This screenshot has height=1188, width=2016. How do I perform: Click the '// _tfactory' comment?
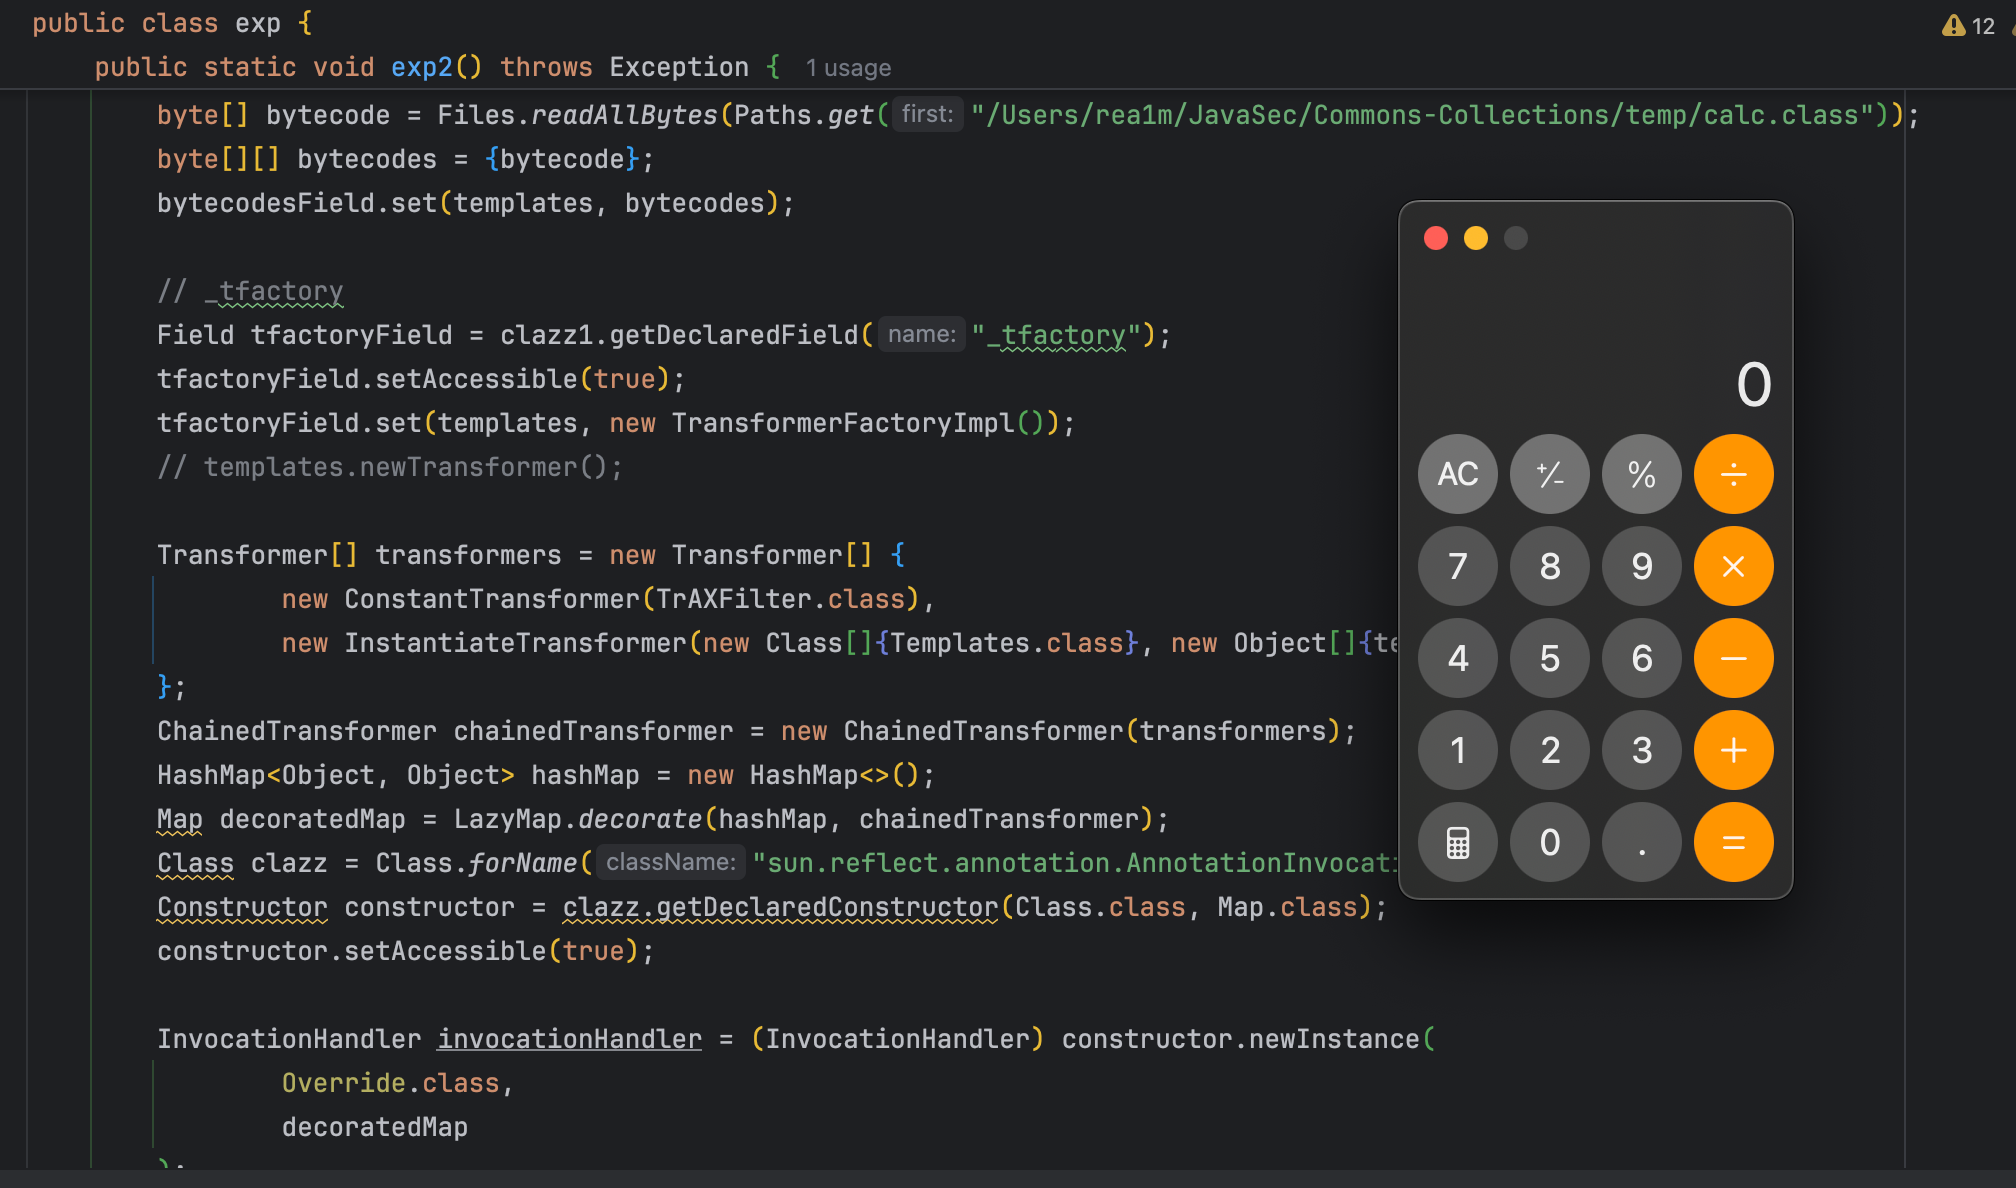(x=250, y=291)
